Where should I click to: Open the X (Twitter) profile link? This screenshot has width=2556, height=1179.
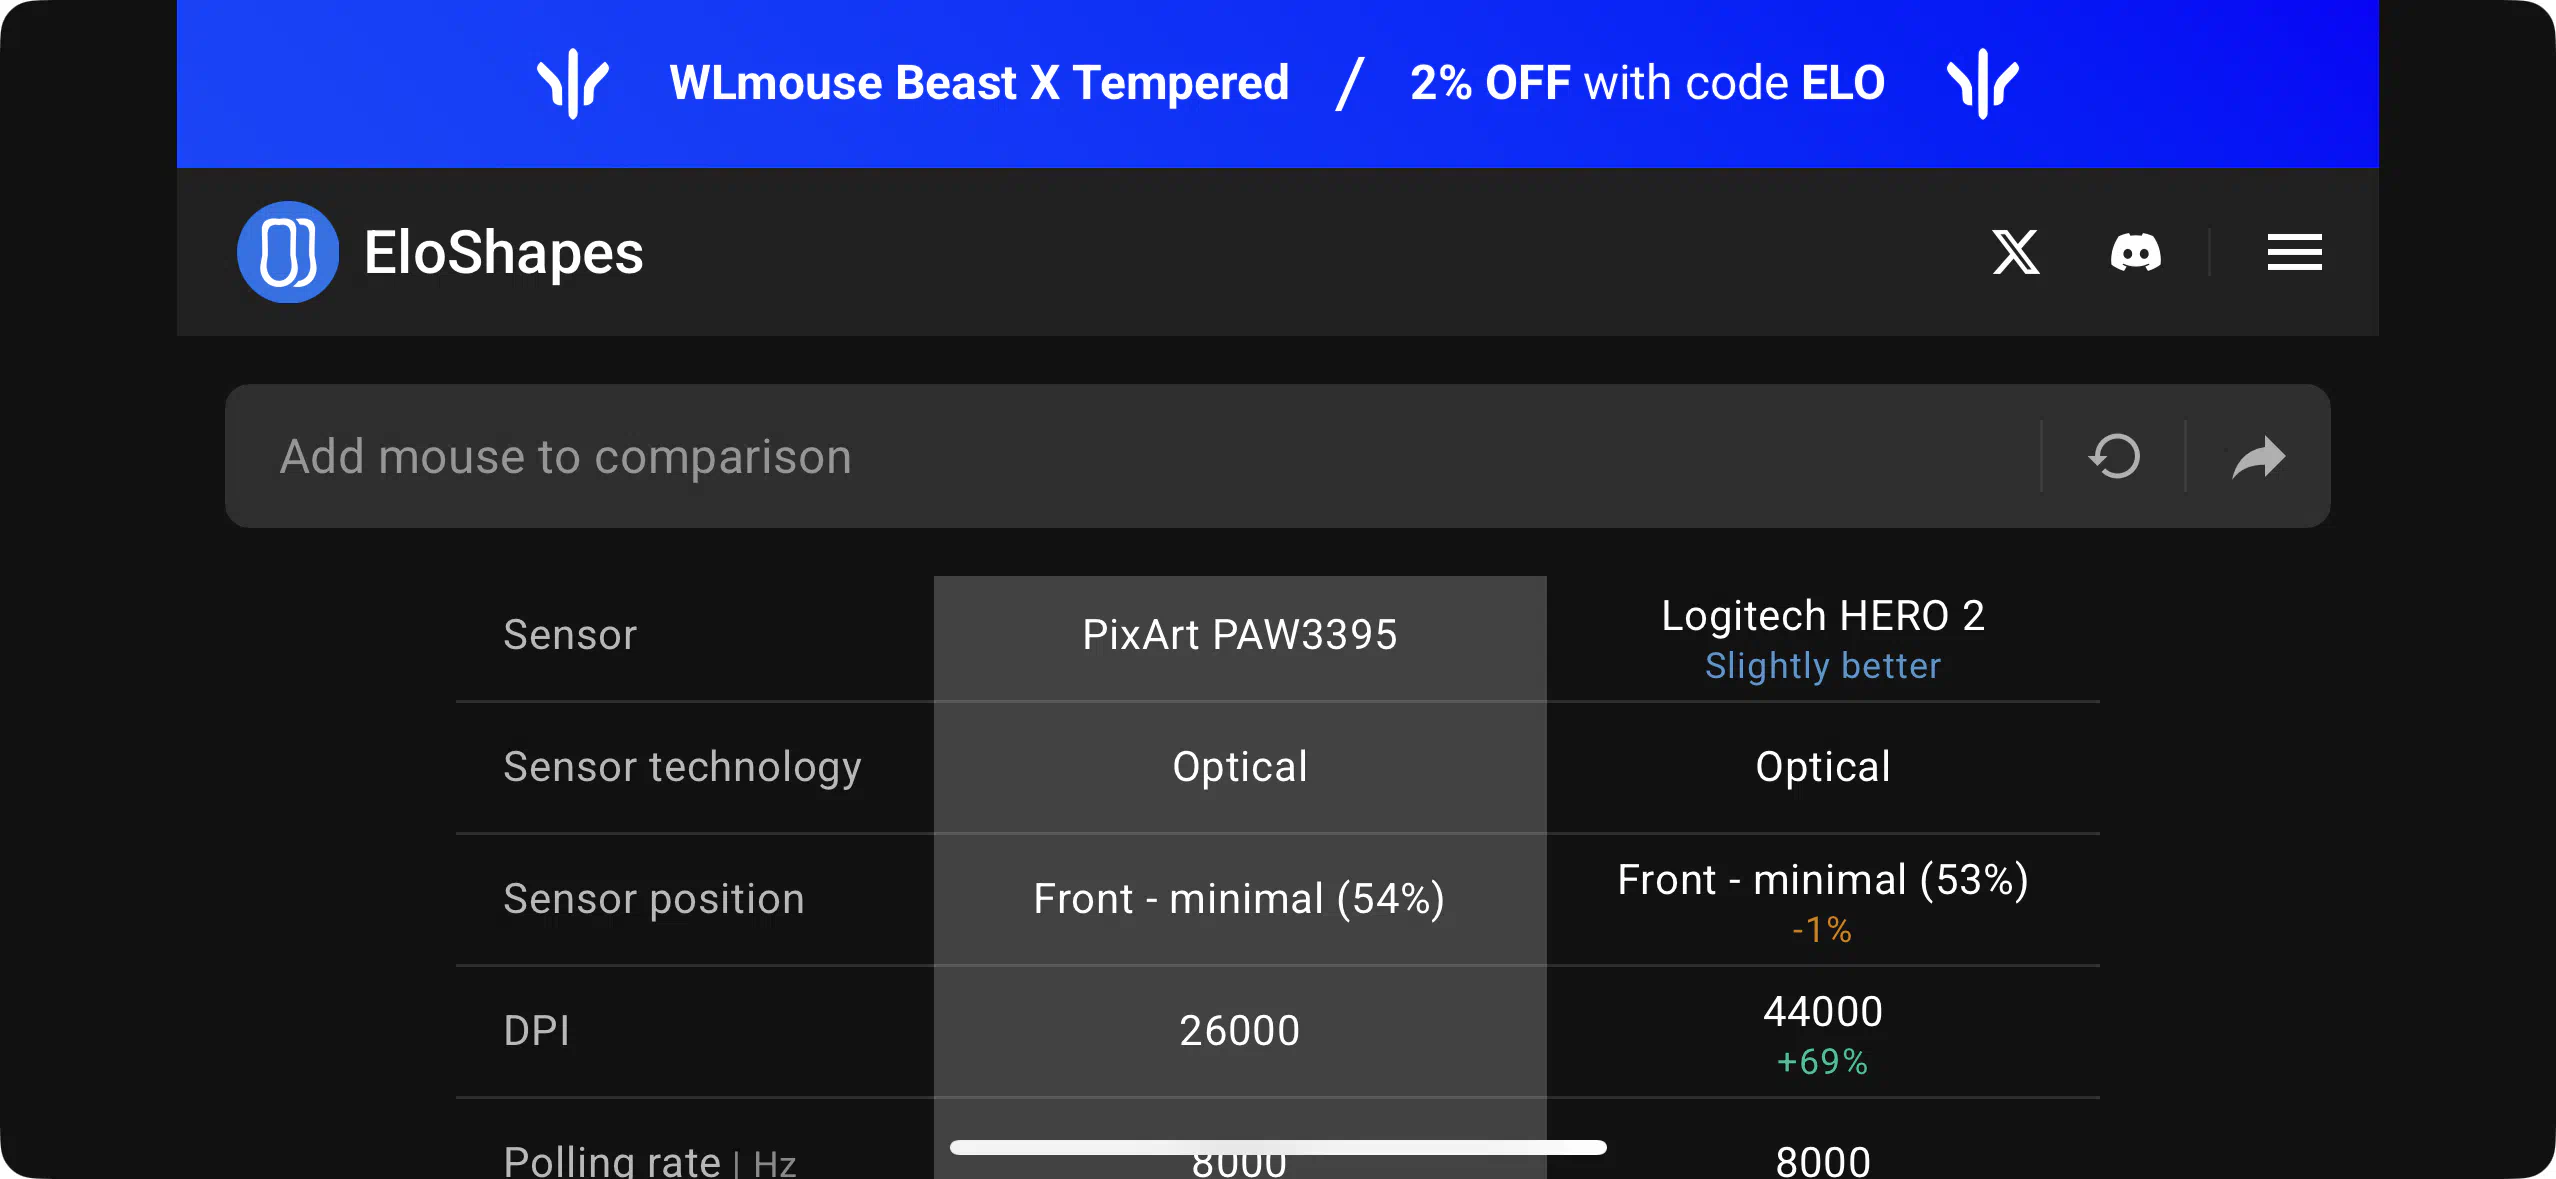2015,252
